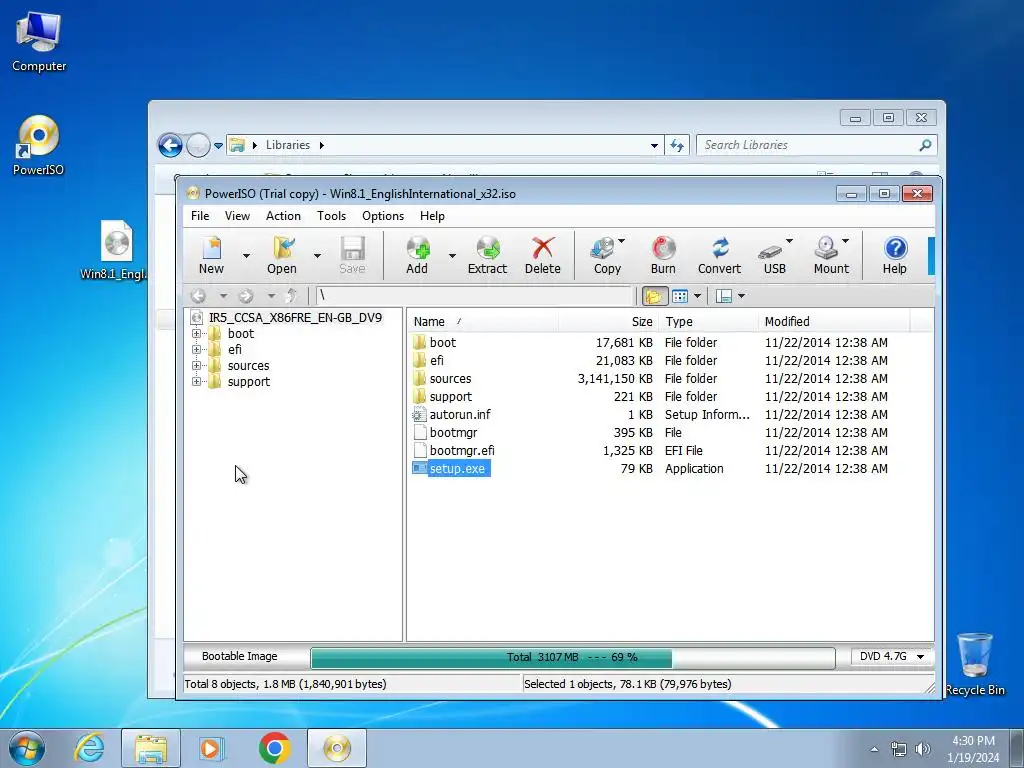The height and width of the screenshot is (768, 1024).
Task: Click the go up one level icon
Action: (x=292, y=296)
